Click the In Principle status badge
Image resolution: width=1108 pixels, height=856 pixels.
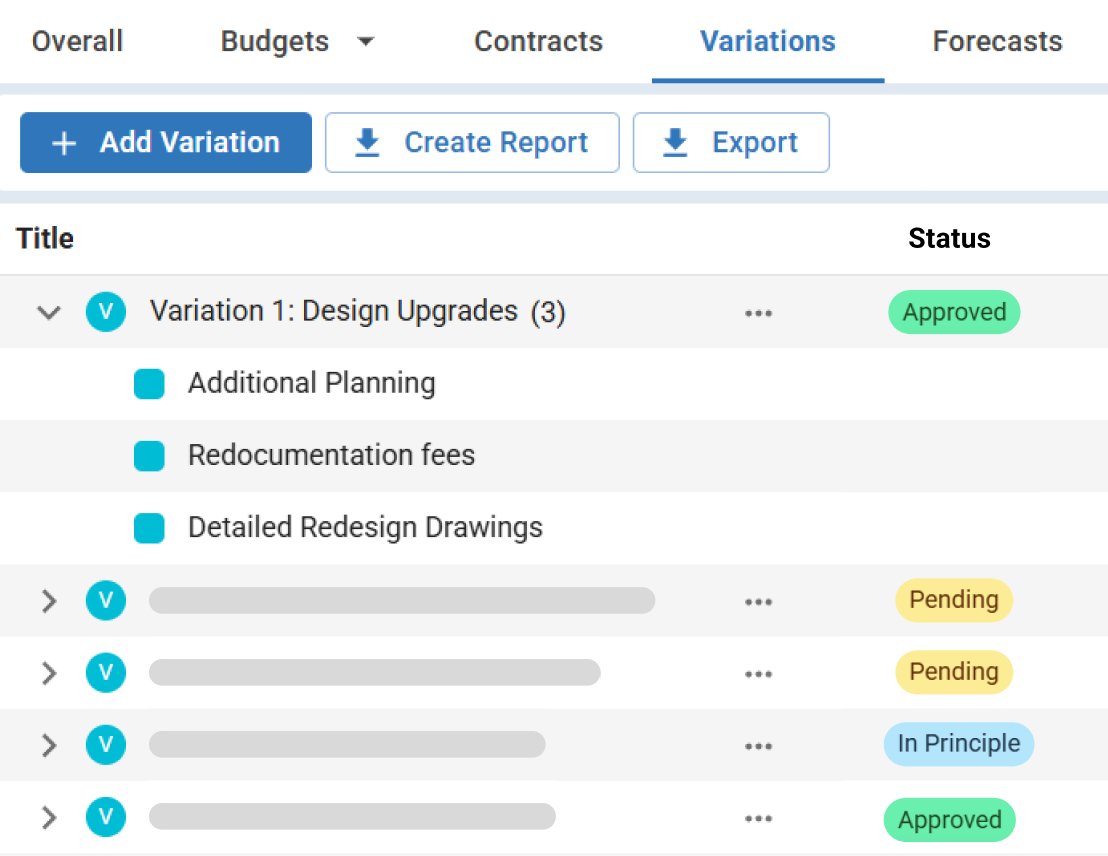(958, 744)
